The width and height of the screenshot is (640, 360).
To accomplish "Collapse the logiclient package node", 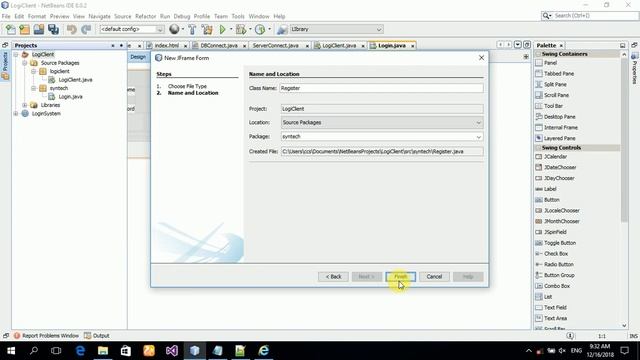I will coord(33,71).
